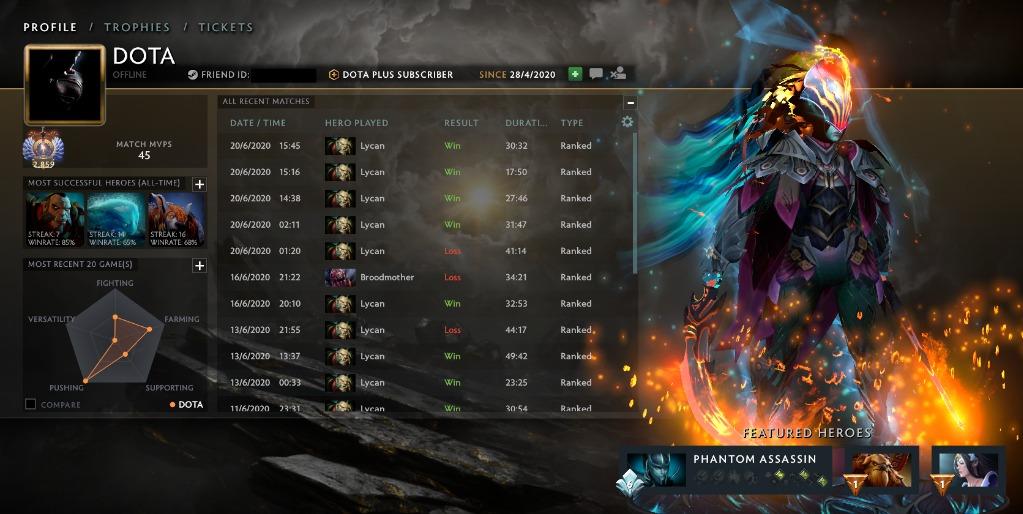Click the profile avatar picture

[65, 84]
